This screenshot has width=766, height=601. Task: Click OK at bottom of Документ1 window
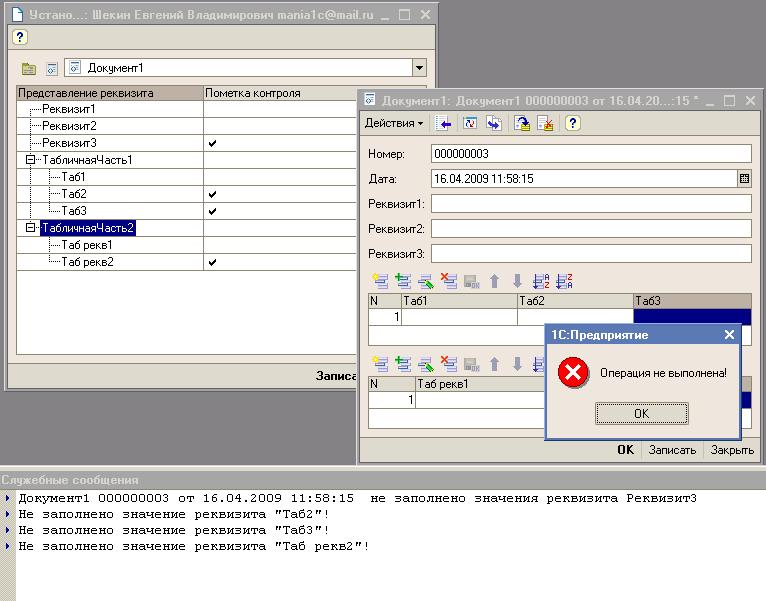coord(625,450)
